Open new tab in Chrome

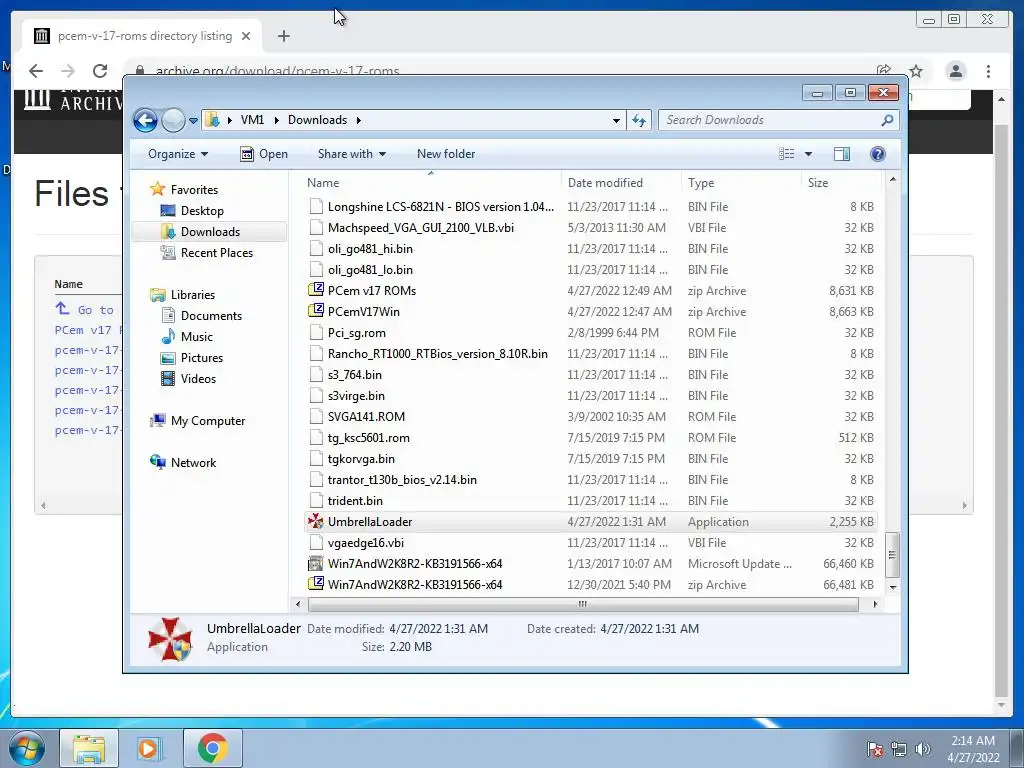283,36
